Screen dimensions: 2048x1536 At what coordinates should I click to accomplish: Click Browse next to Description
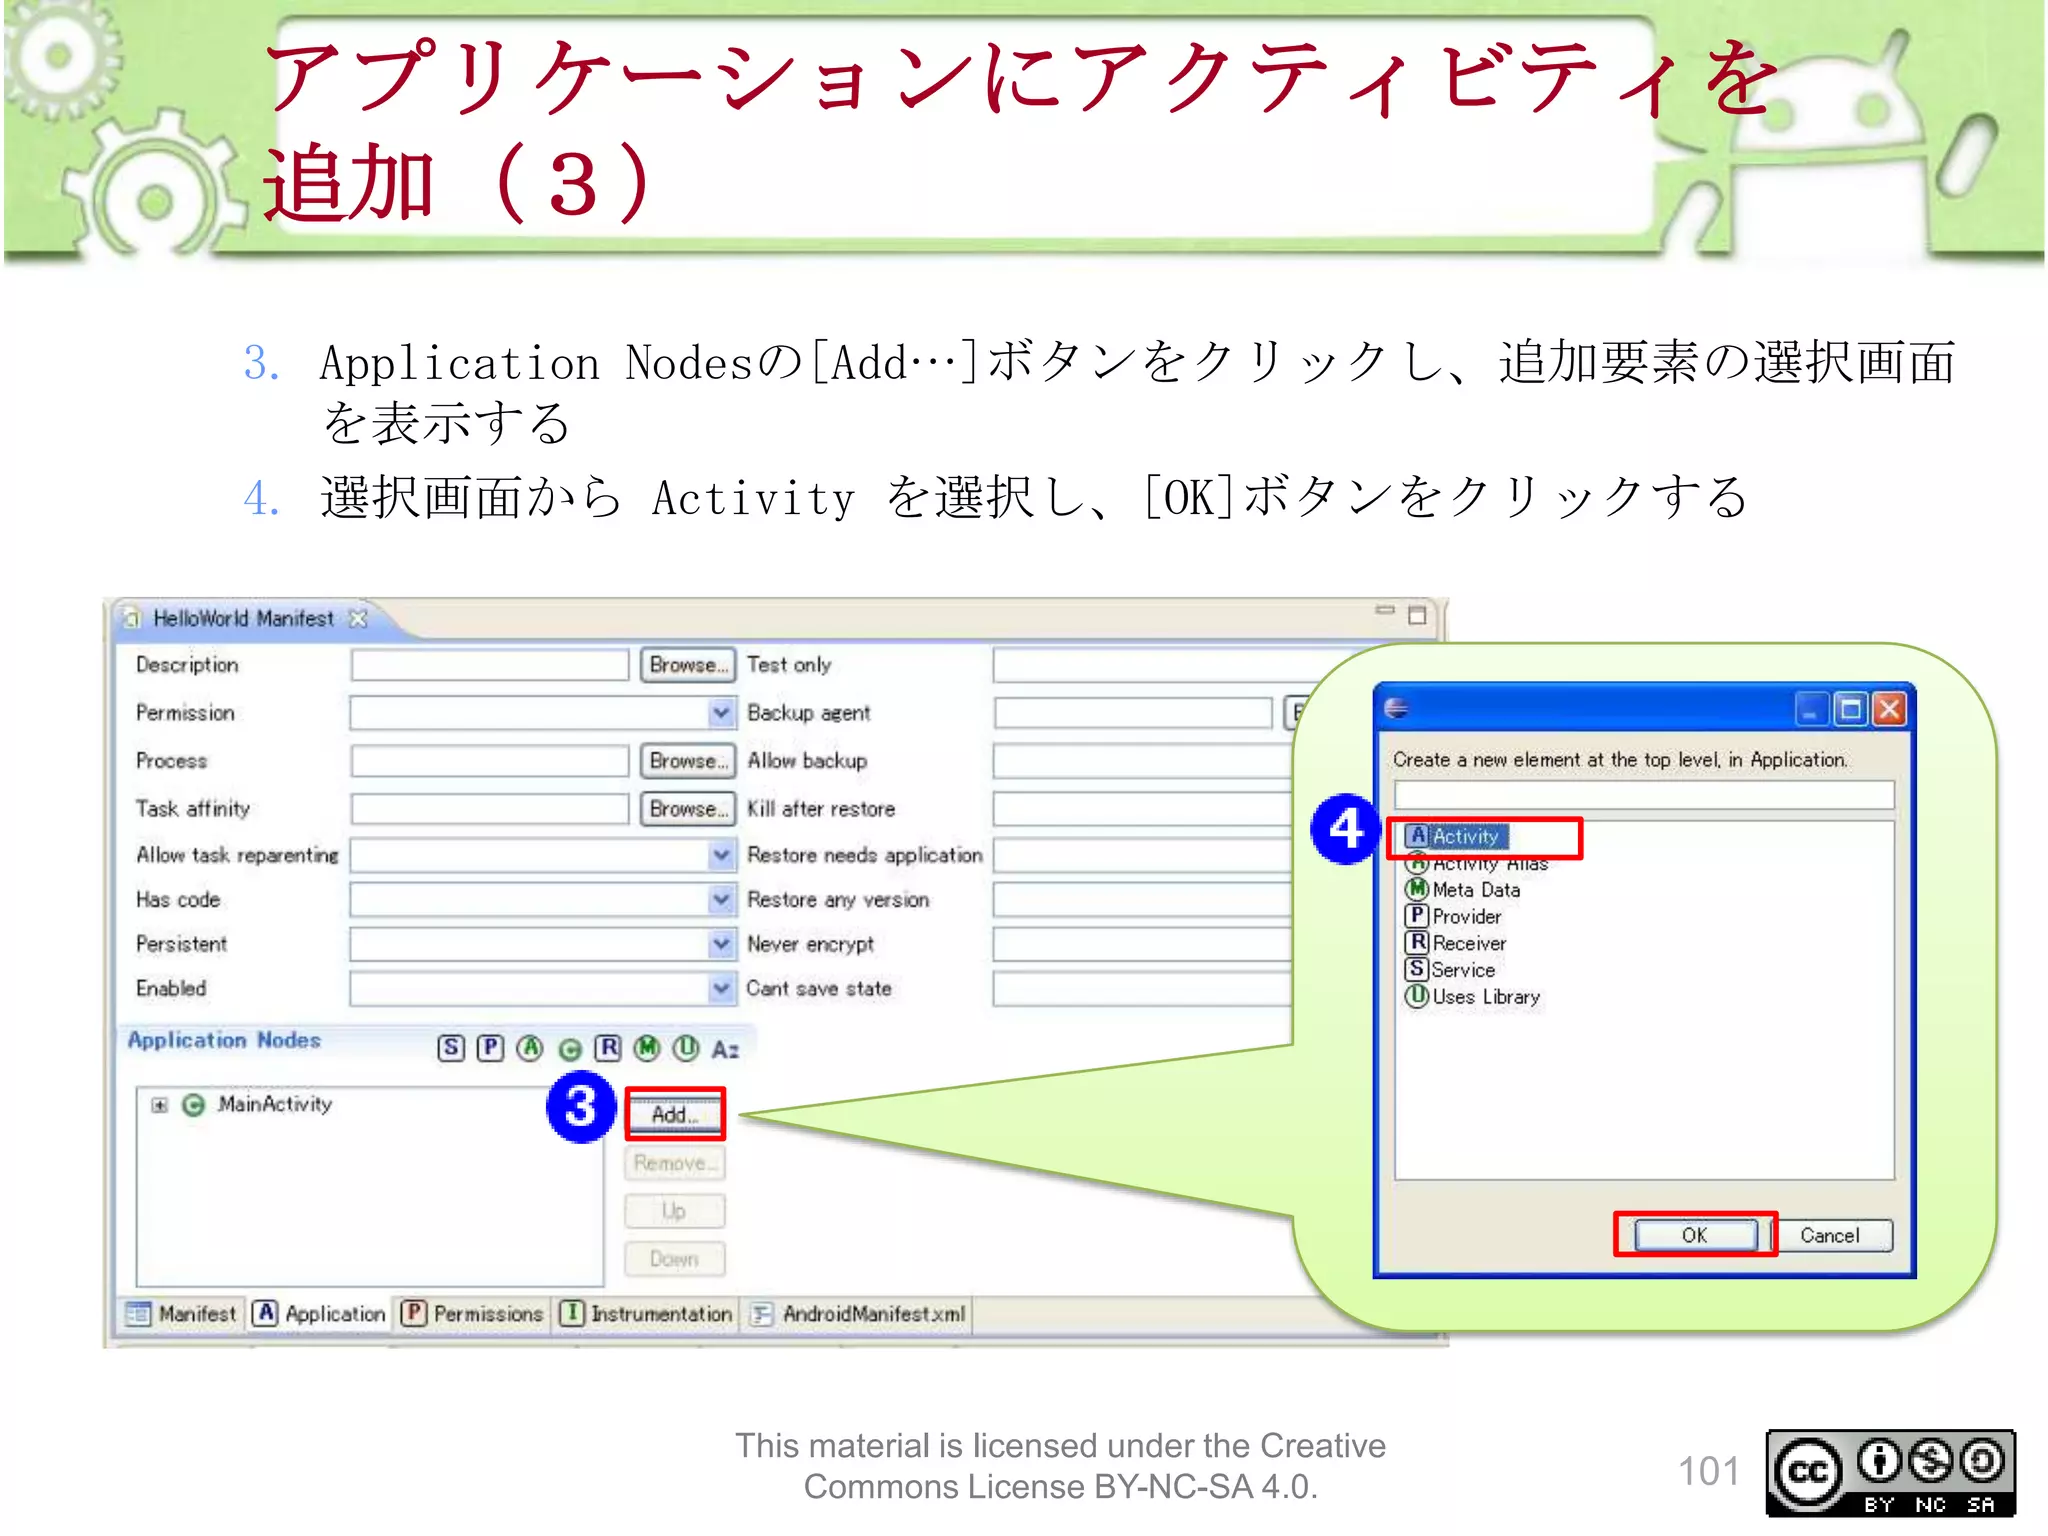pyautogui.click(x=688, y=665)
